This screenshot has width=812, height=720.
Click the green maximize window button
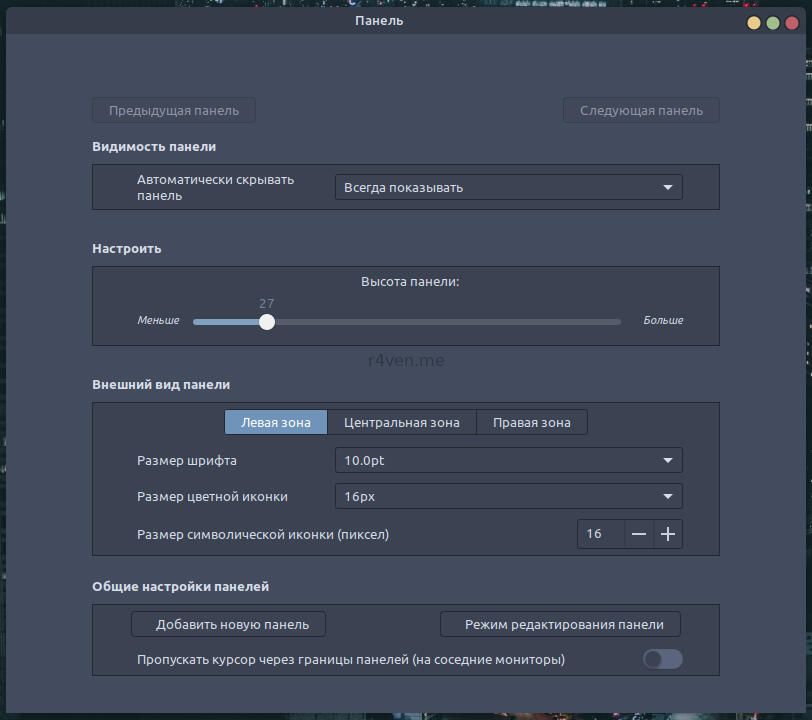(x=773, y=22)
